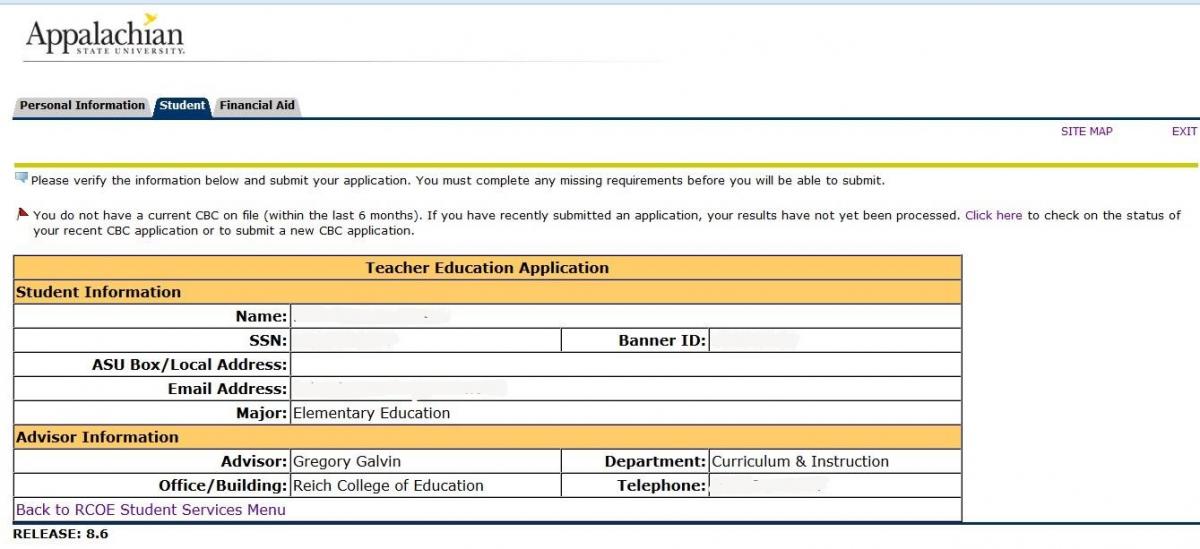The height and width of the screenshot is (549, 1200).
Task: Click the 'Banner ID:' label
Action: click(x=662, y=341)
